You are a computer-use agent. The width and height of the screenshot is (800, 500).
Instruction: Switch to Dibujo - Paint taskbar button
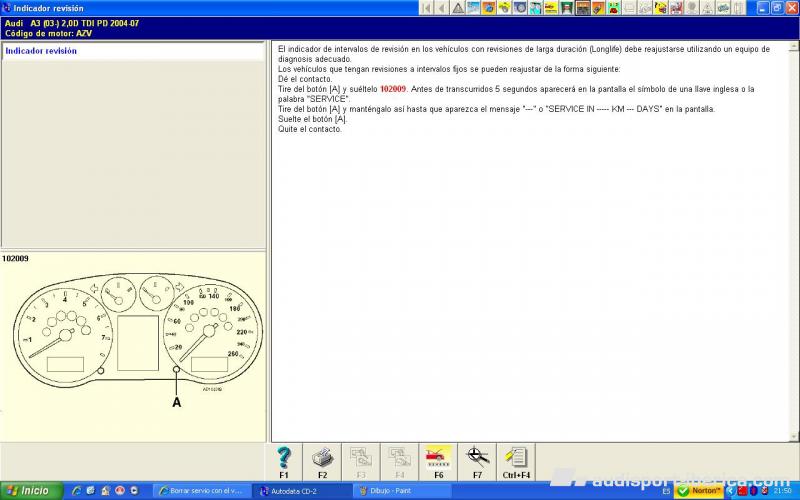tap(403, 491)
